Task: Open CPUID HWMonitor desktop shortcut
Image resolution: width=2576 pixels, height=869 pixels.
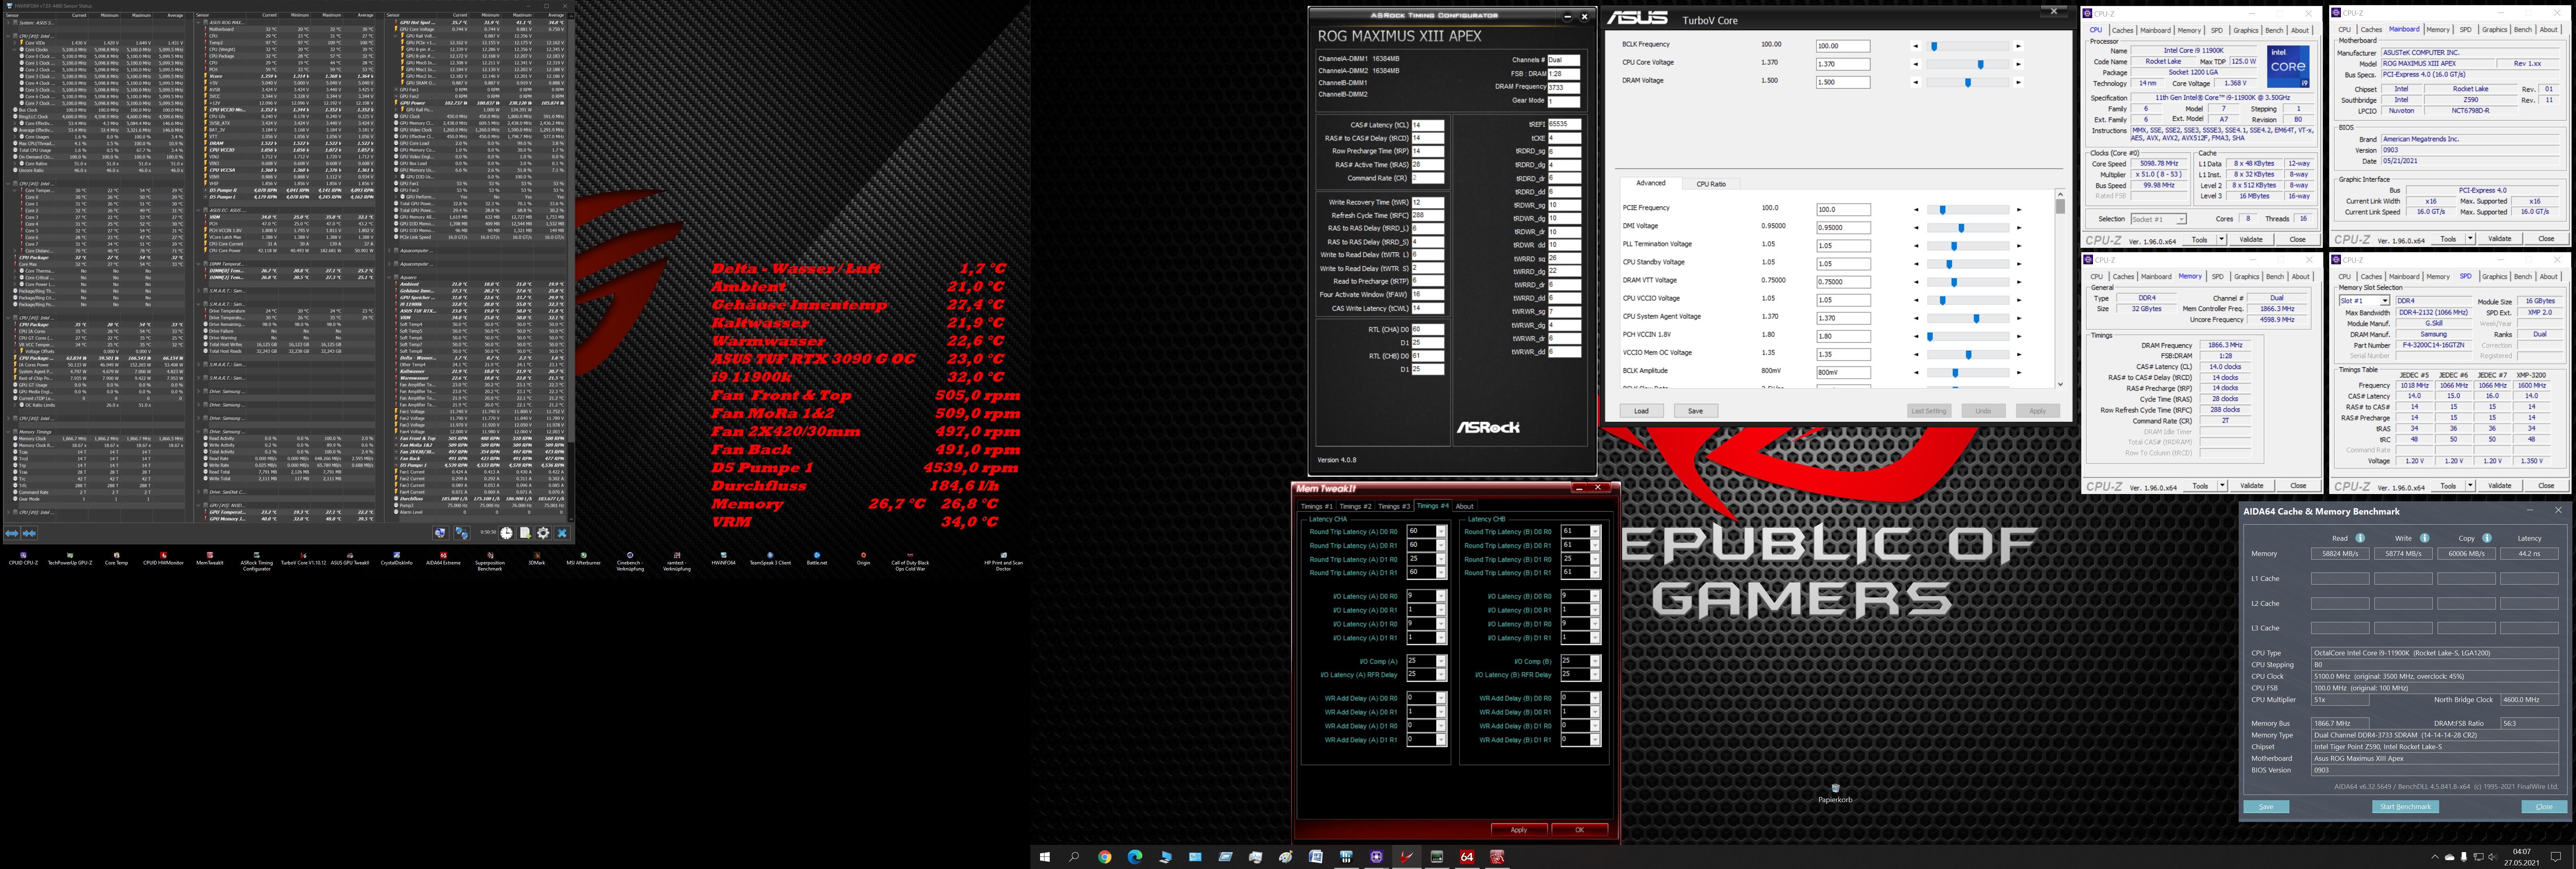Action: click(x=163, y=559)
